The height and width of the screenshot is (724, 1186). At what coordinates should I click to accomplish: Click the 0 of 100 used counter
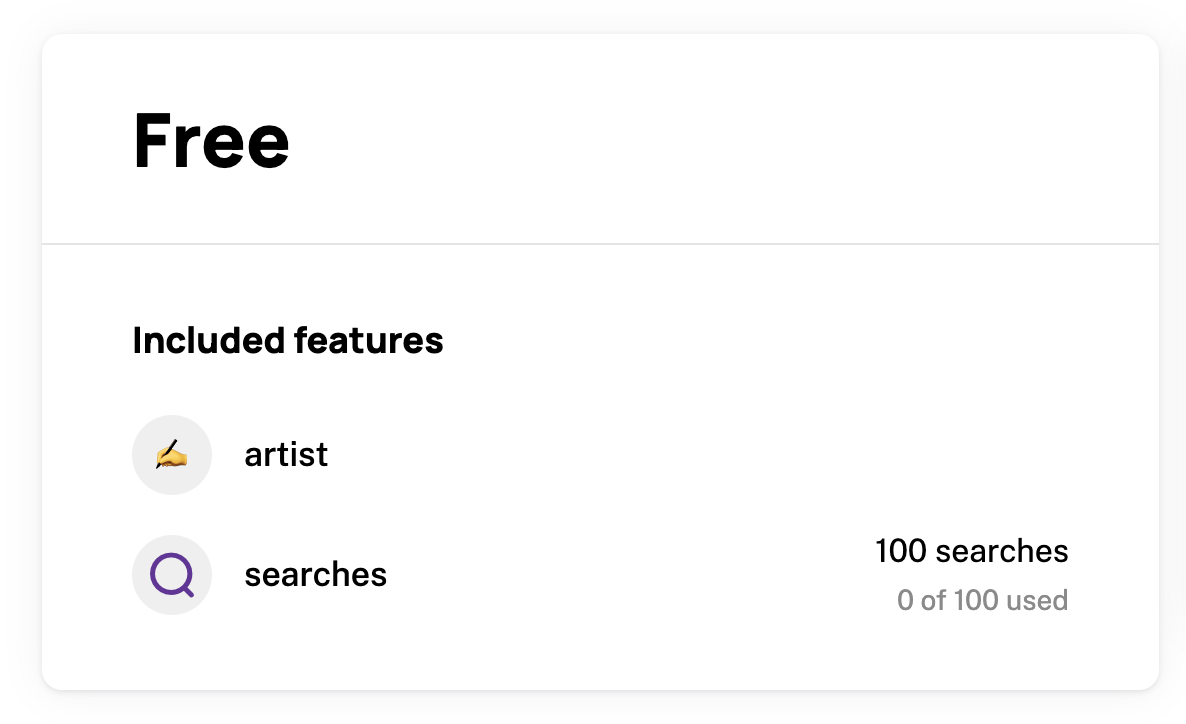982,600
